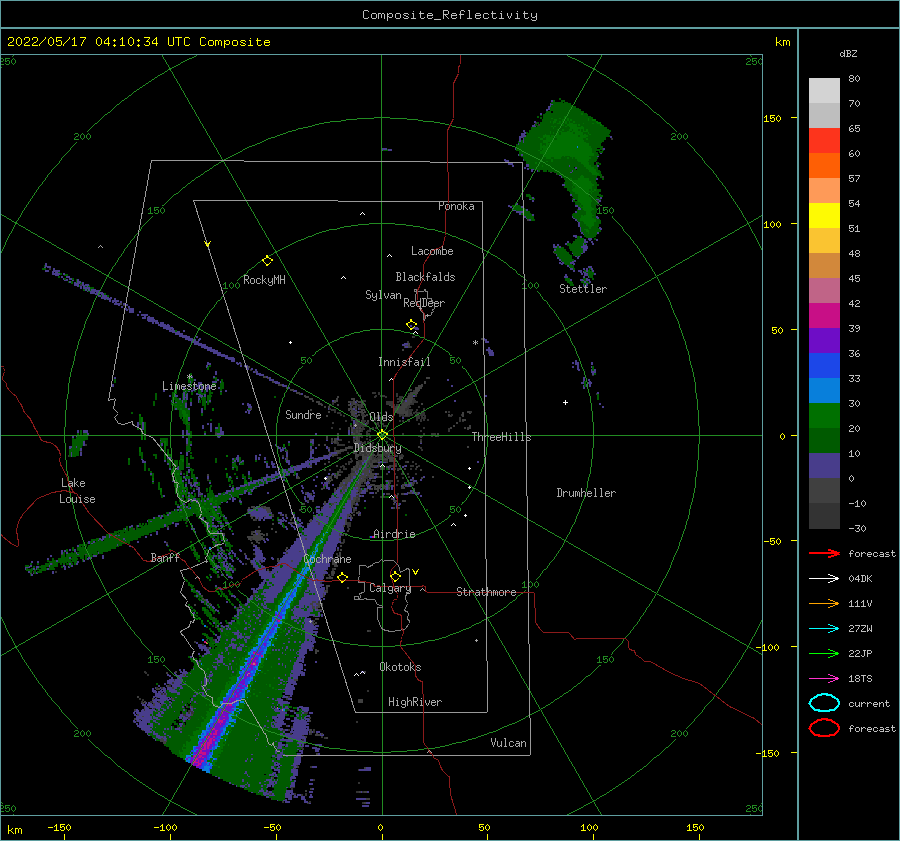This screenshot has width=900, height=841.
Task: Click the Stettler label
Action: [x=583, y=289]
